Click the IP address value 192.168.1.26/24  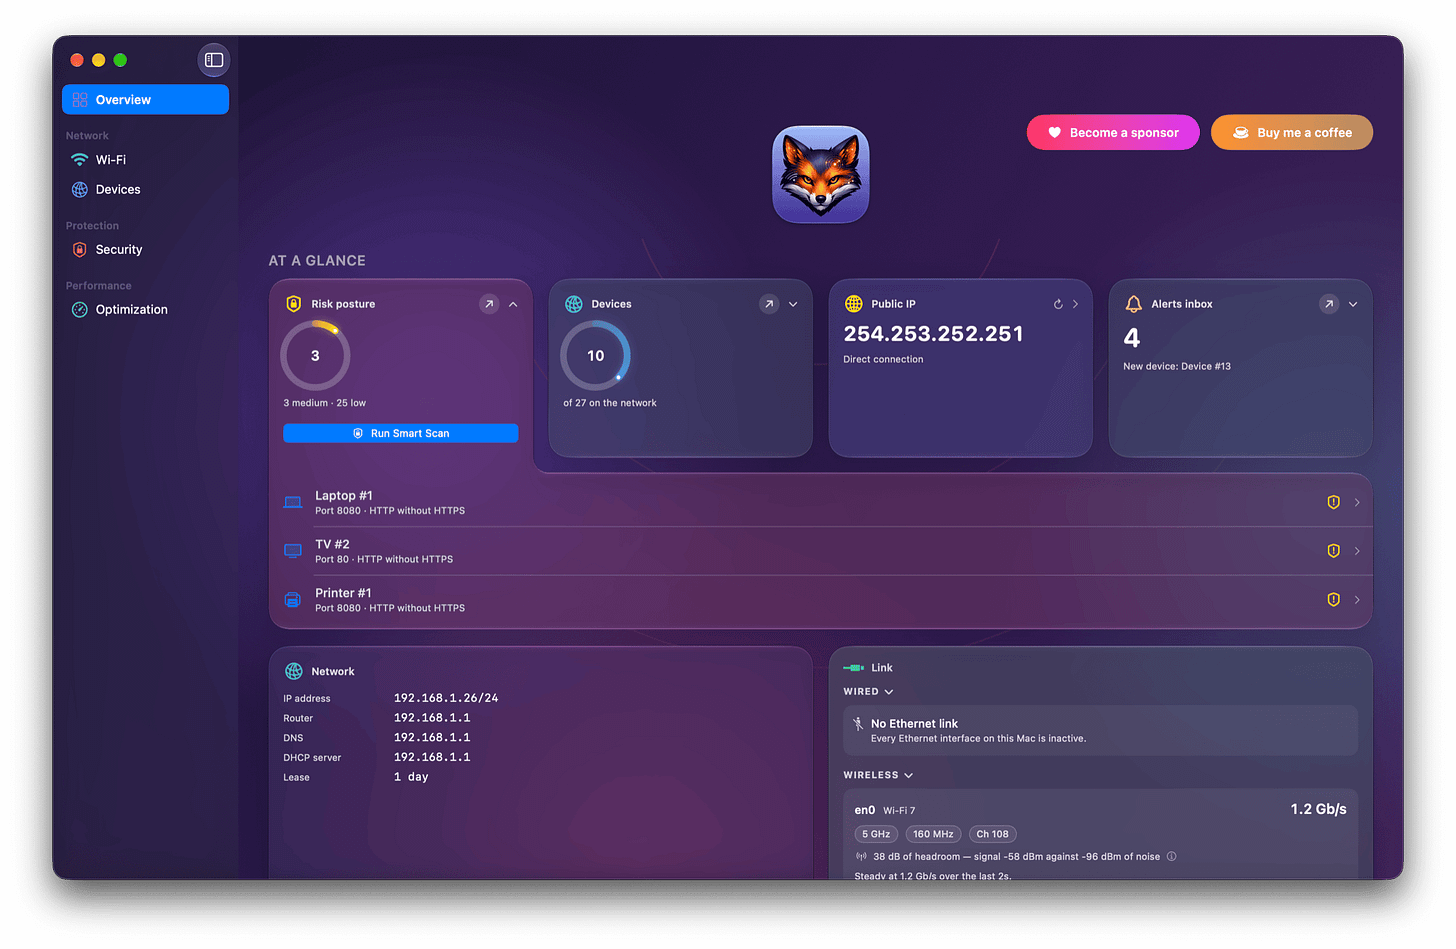(446, 698)
